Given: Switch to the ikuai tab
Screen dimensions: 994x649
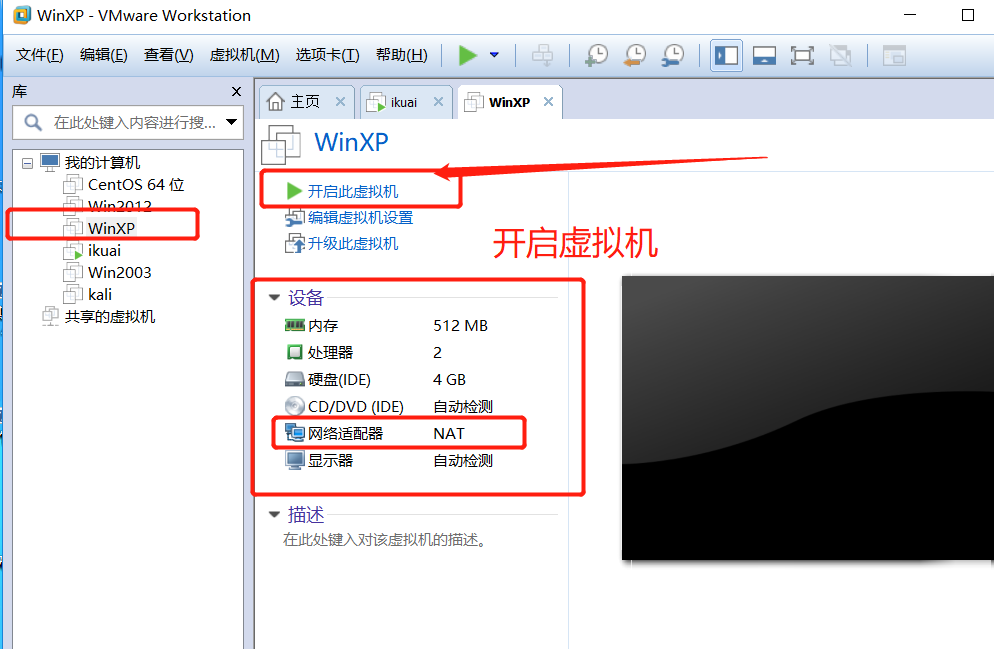Looking at the screenshot, I should click(x=406, y=102).
